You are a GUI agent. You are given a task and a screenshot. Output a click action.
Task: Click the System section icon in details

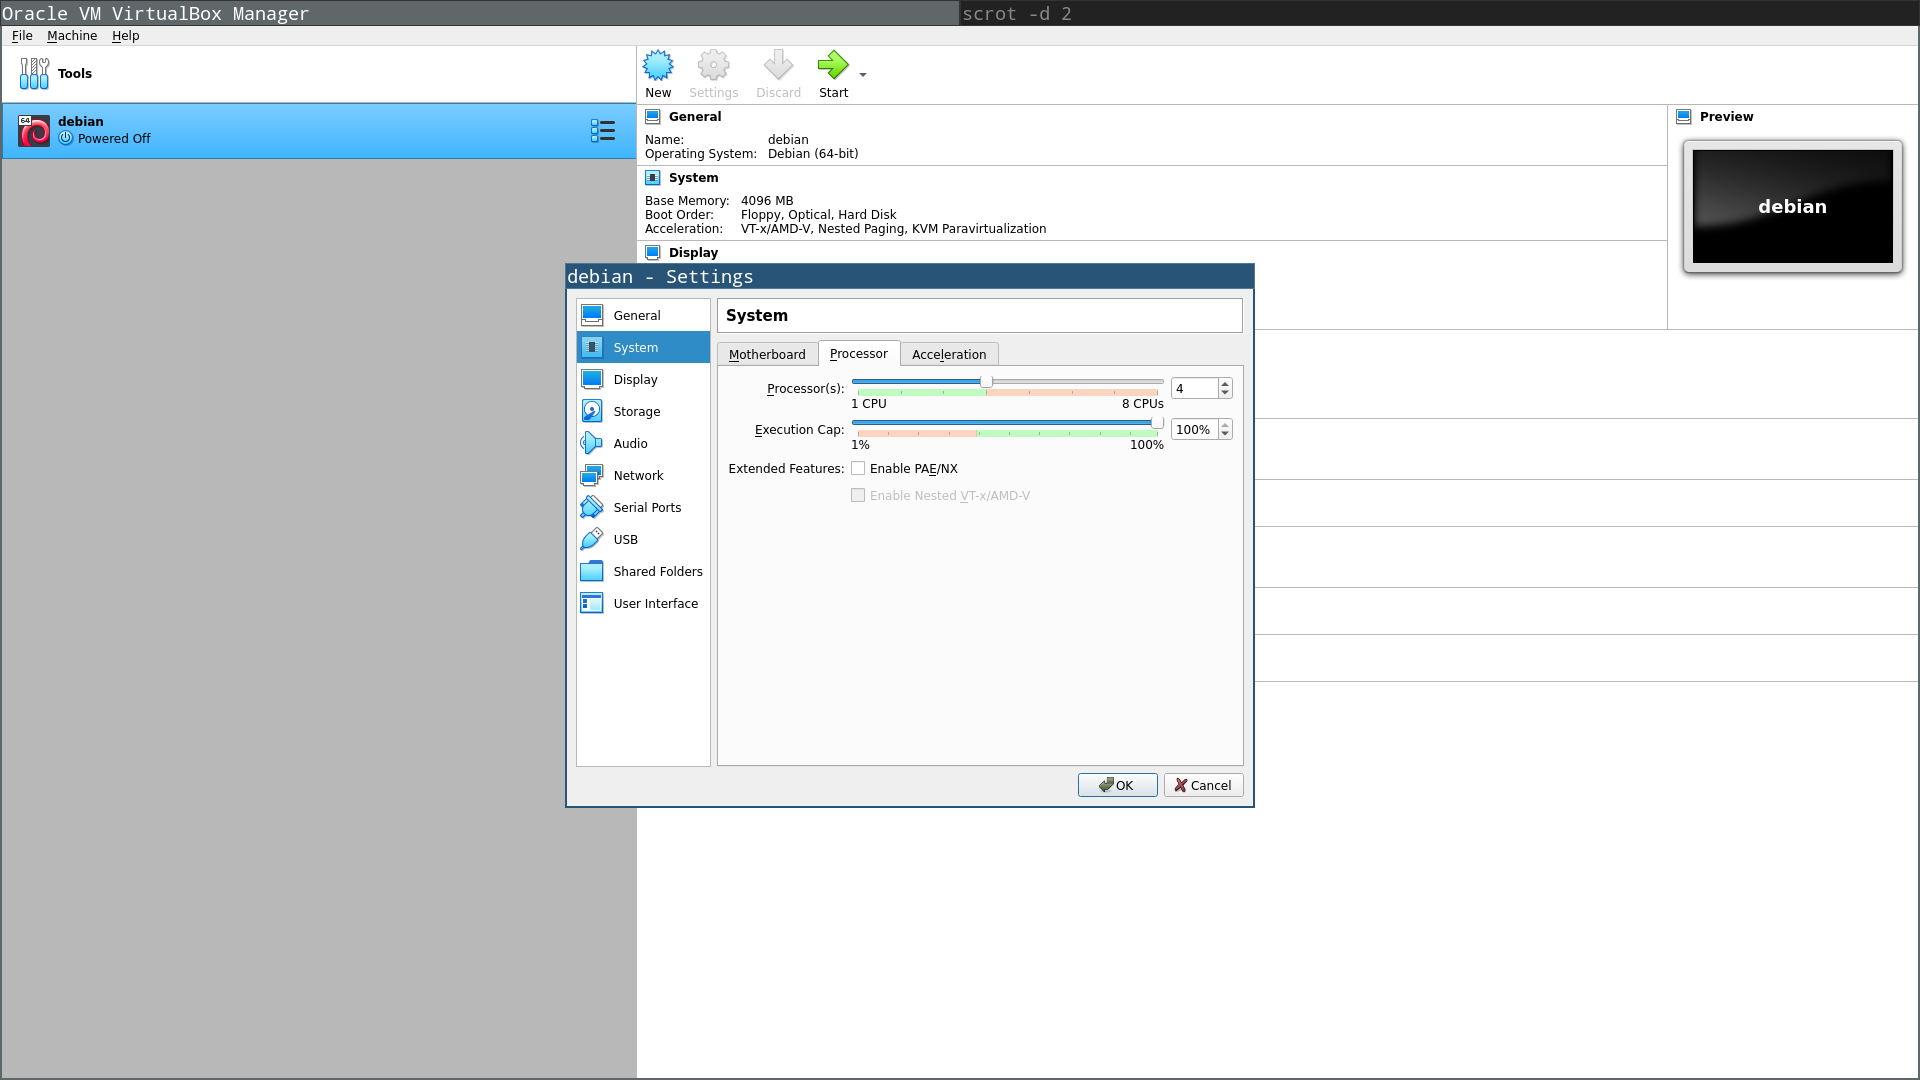click(653, 178)
